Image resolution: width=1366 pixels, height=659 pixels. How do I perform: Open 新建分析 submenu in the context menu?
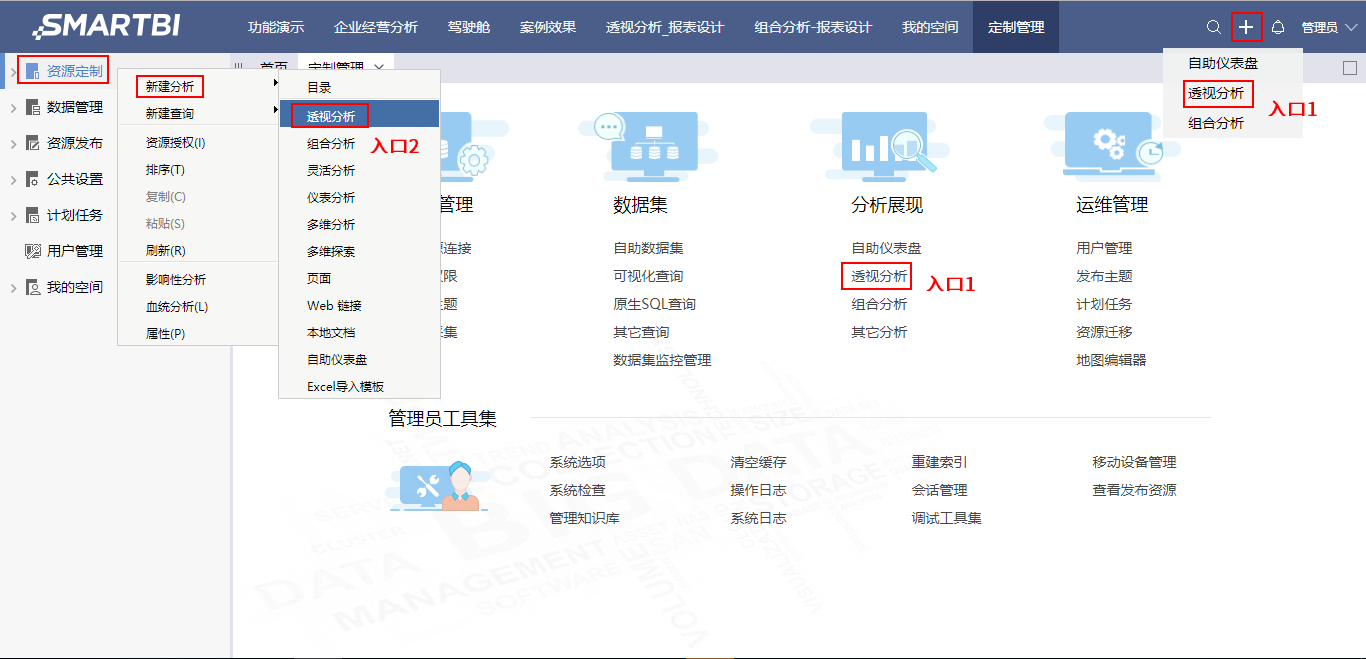coord(198,87)
